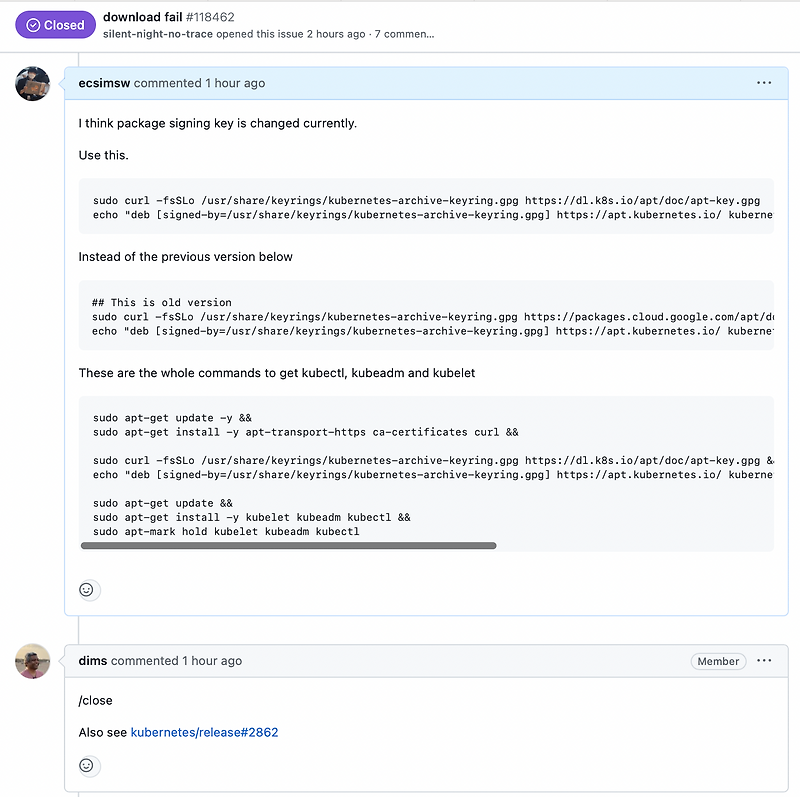This screenshot has height=797, width=800.
Task: Click the checkmark icon inside the Closed badge
Action: pyautogui.click(x=33, y=24)
